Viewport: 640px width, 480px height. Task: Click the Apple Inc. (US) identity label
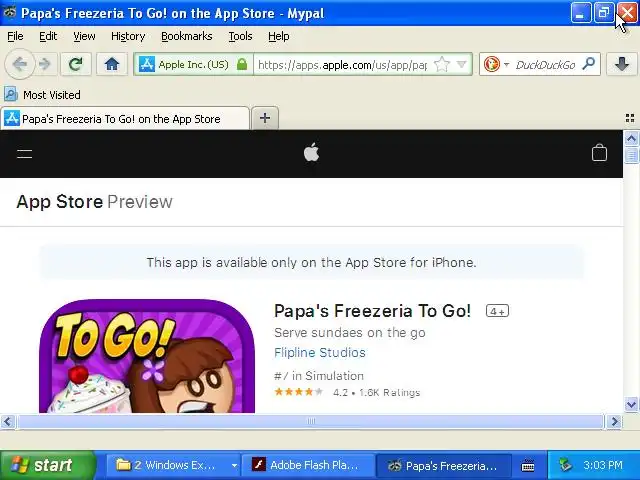(x=193, y=64)
